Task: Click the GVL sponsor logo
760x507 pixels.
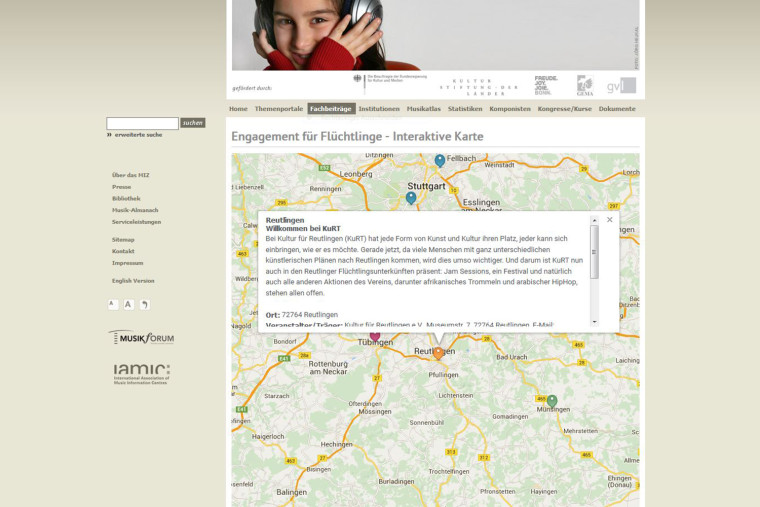Action: pos(621,86)
